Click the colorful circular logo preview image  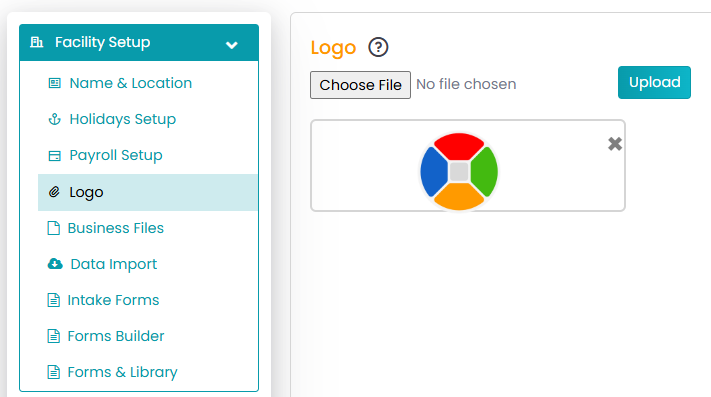459,171
